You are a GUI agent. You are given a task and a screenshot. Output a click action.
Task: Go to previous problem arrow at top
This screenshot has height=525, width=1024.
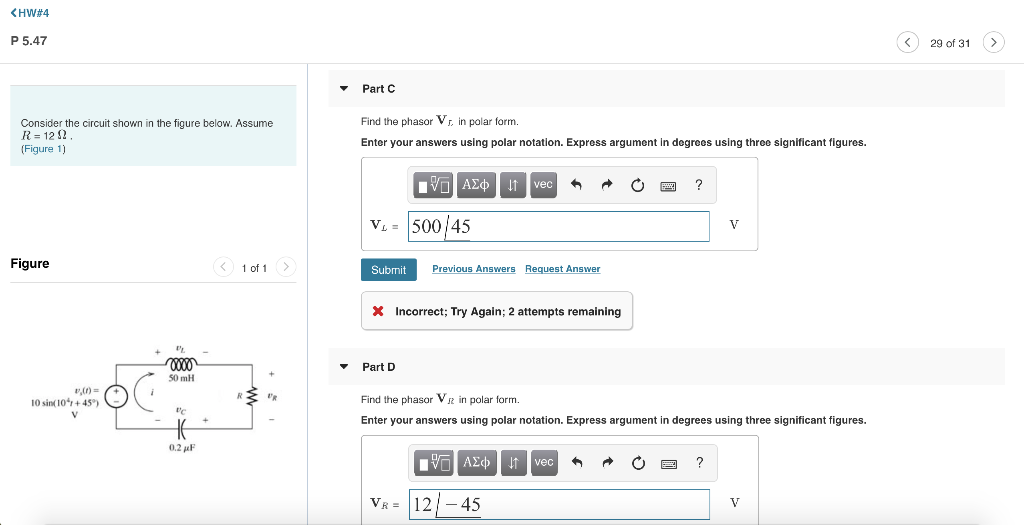pos(907,42)
